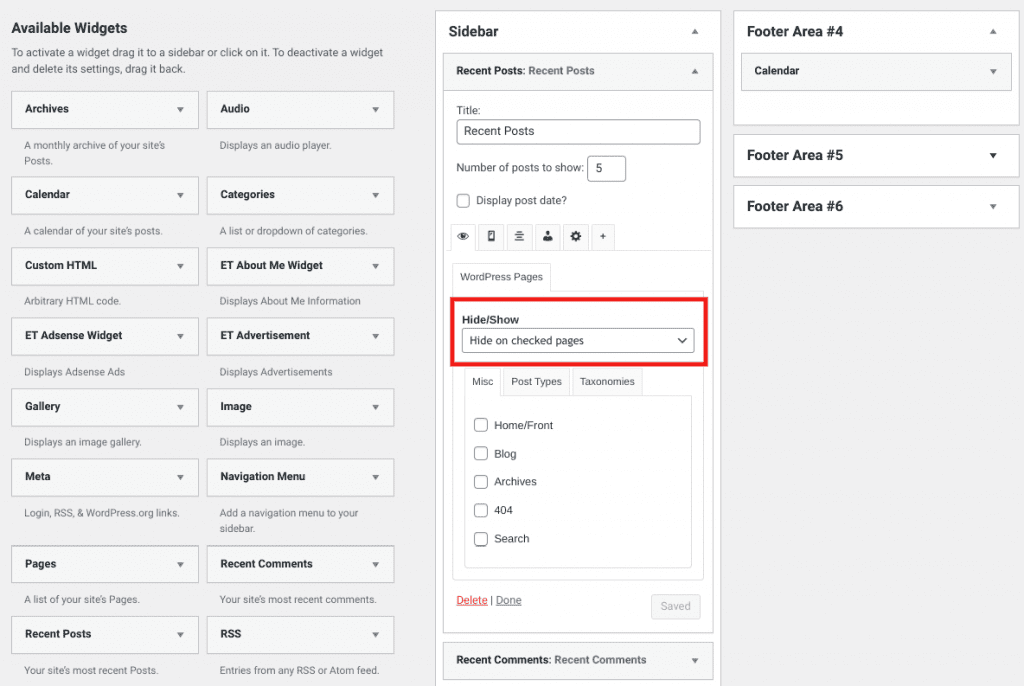The width and height of the screenshot is (1024, 686).
Task: Click the plus widget options tab
Action: point(604,237)
